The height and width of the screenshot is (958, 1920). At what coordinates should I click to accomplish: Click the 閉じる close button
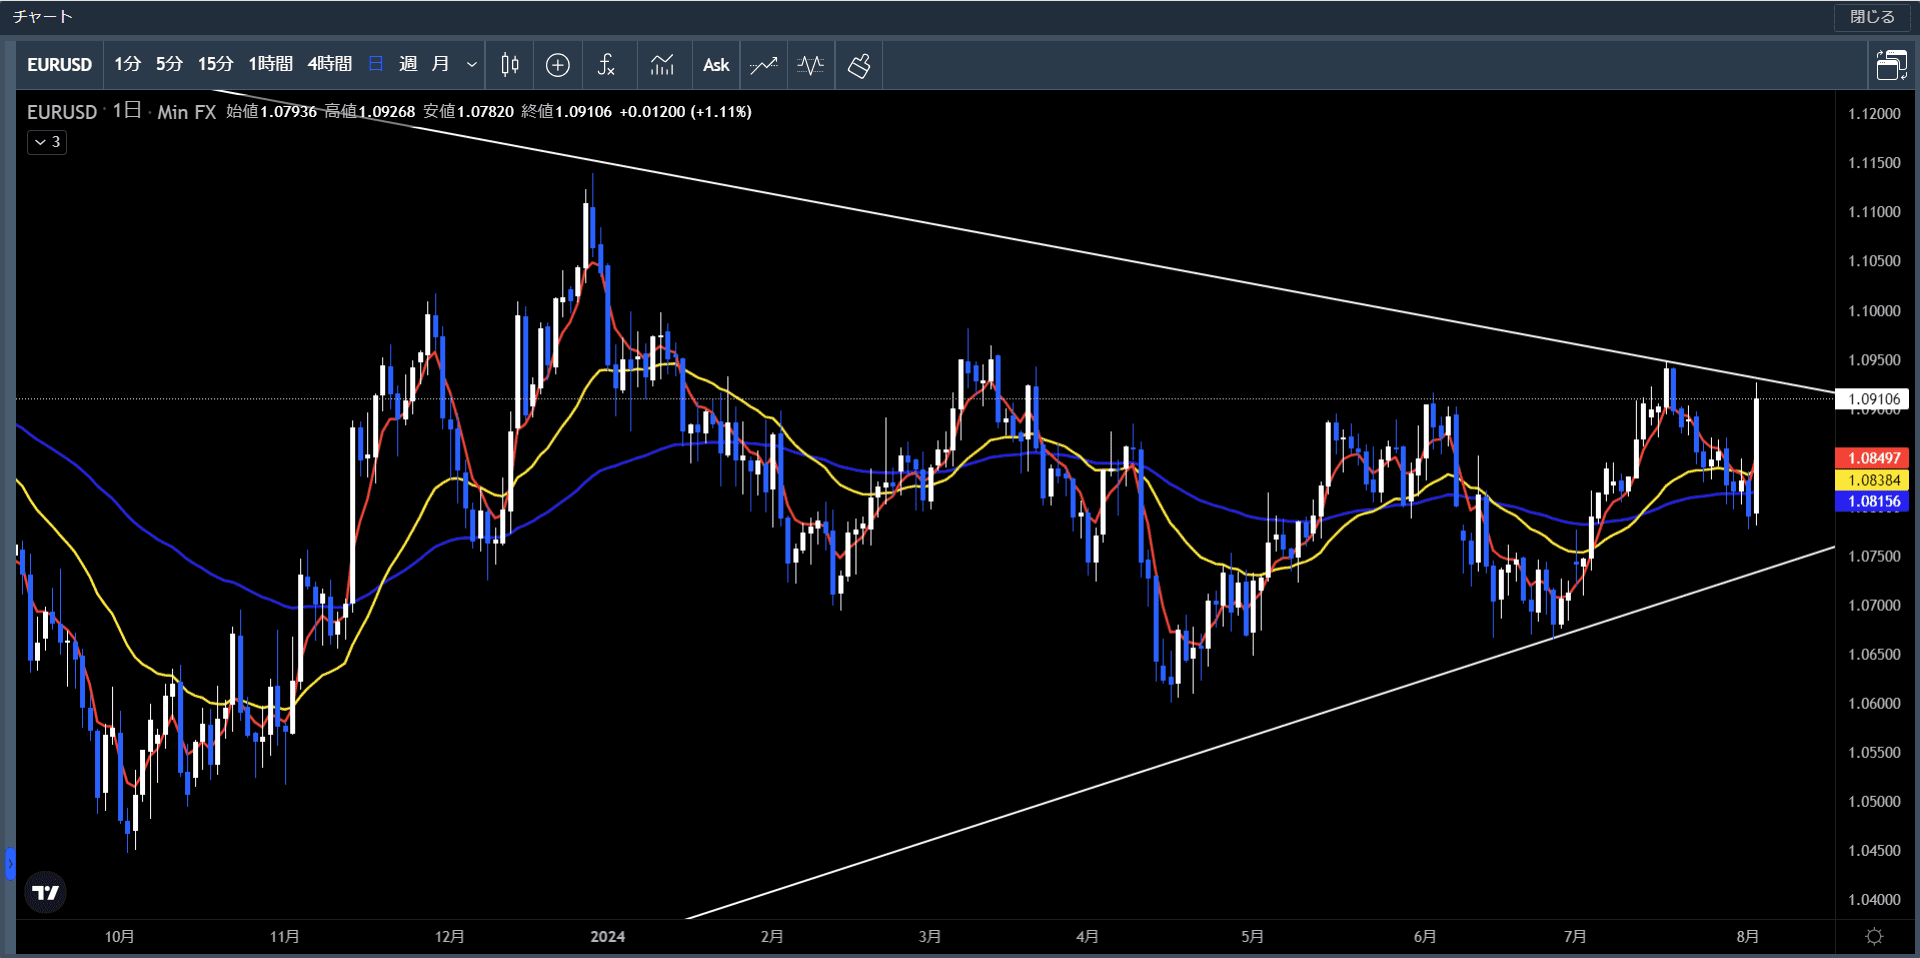coord(1872,17)
